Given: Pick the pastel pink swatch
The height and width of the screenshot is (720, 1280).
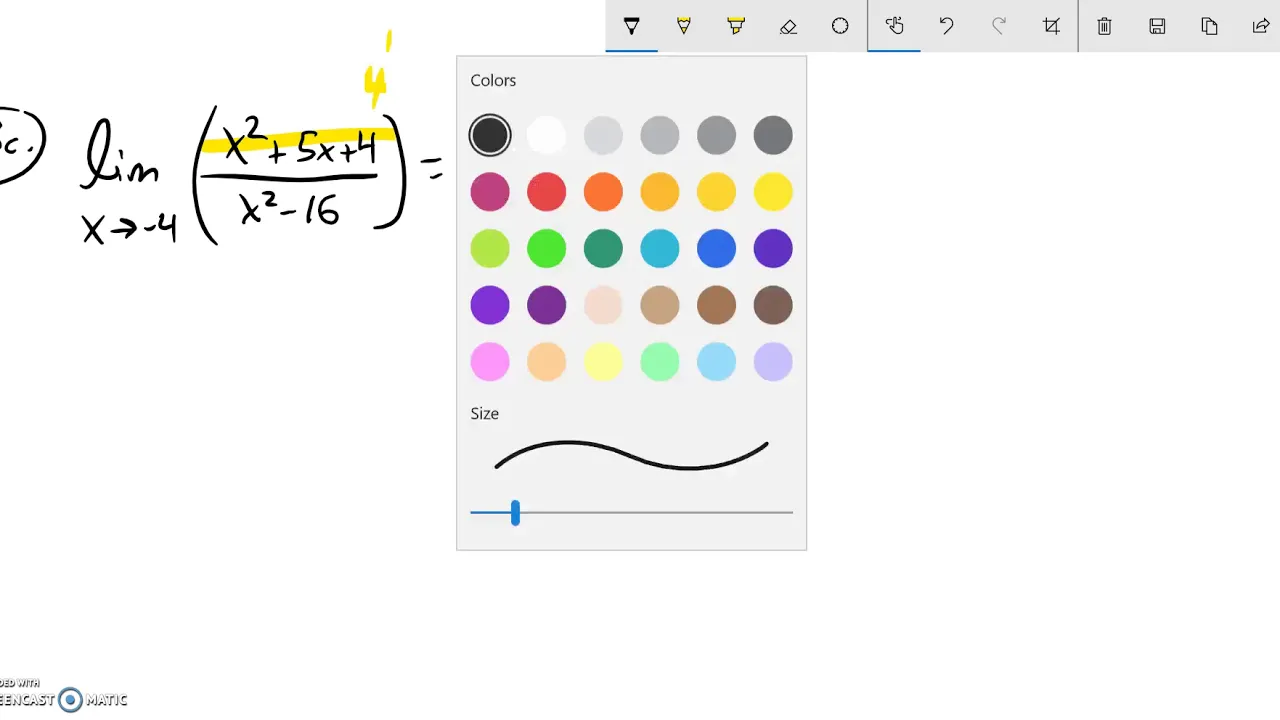Looking at the screenshot, I should click(490, 362).
